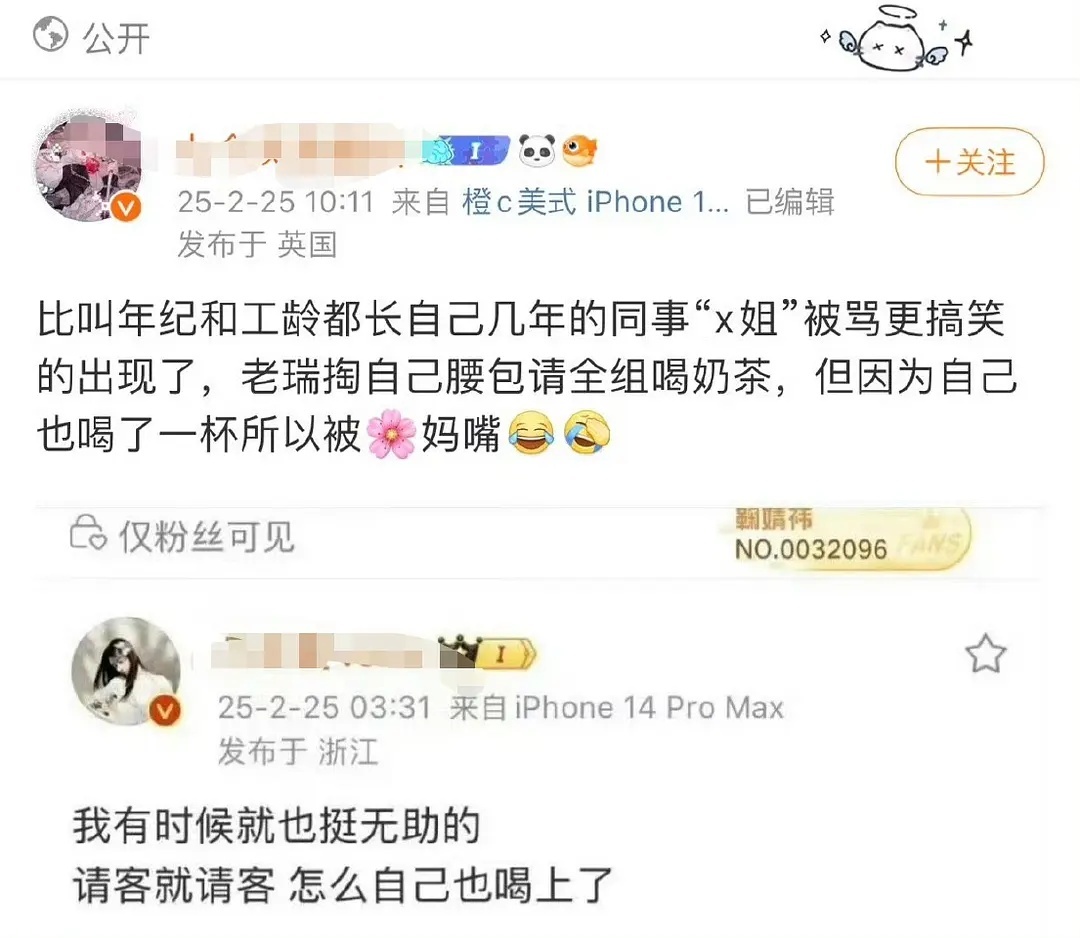Open the second poster's avatar
1080x938 pixels.
pyautogui.click(x=127, y=671)
